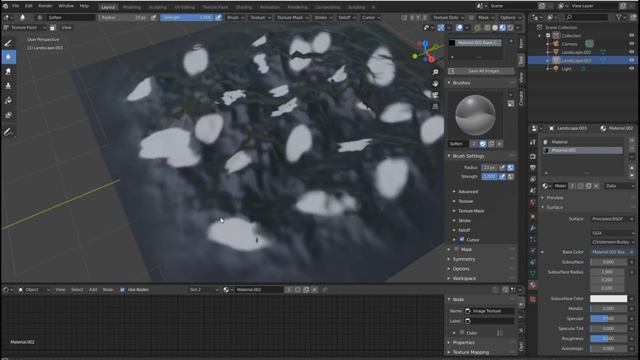Image resolution: width=640 pixels, height=360 pixels.
Task: Toggle the Mask panel checkbox
Action: [457, 249]
